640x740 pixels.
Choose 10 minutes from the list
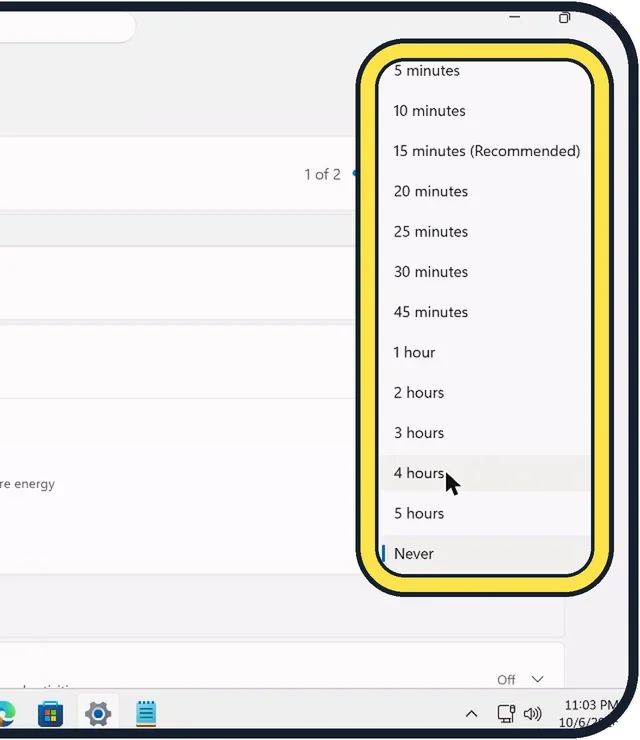click(485, 111)
